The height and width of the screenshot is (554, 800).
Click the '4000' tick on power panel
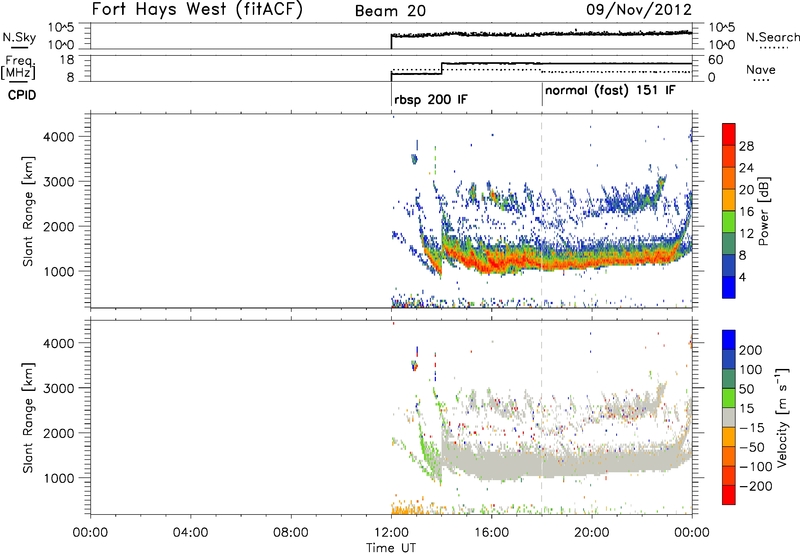click(58, 137)
